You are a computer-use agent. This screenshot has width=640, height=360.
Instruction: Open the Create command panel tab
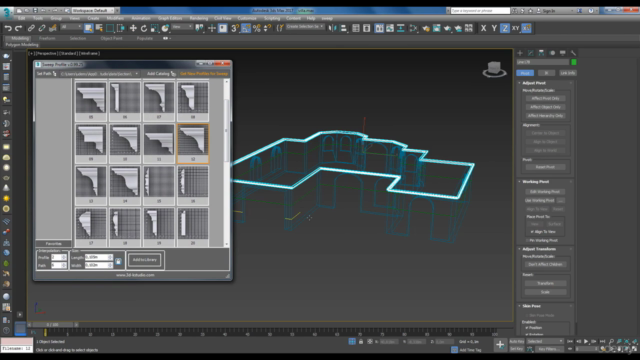pyautogui.click(x=520, y=53)
